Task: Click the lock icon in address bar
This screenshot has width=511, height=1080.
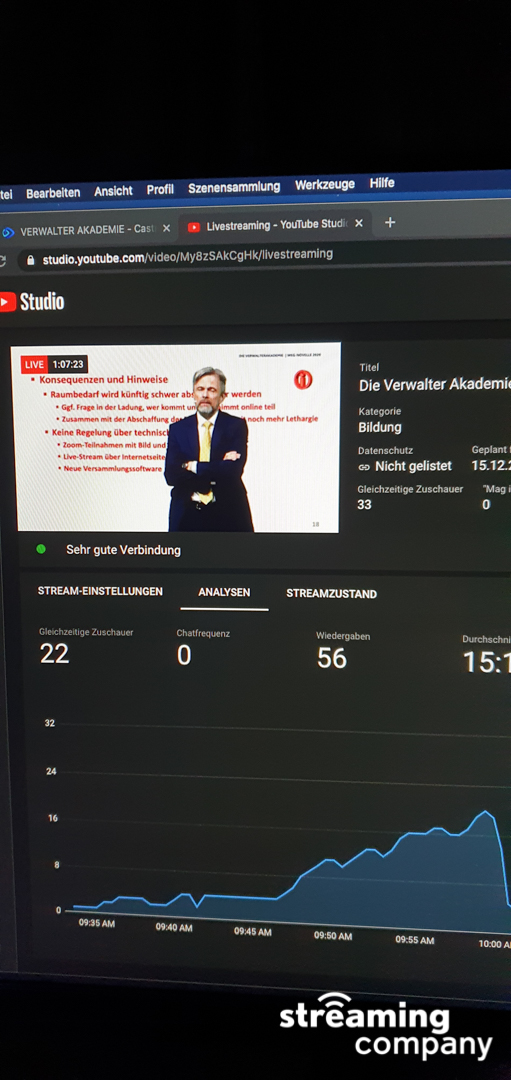Action: coord(30,260)
